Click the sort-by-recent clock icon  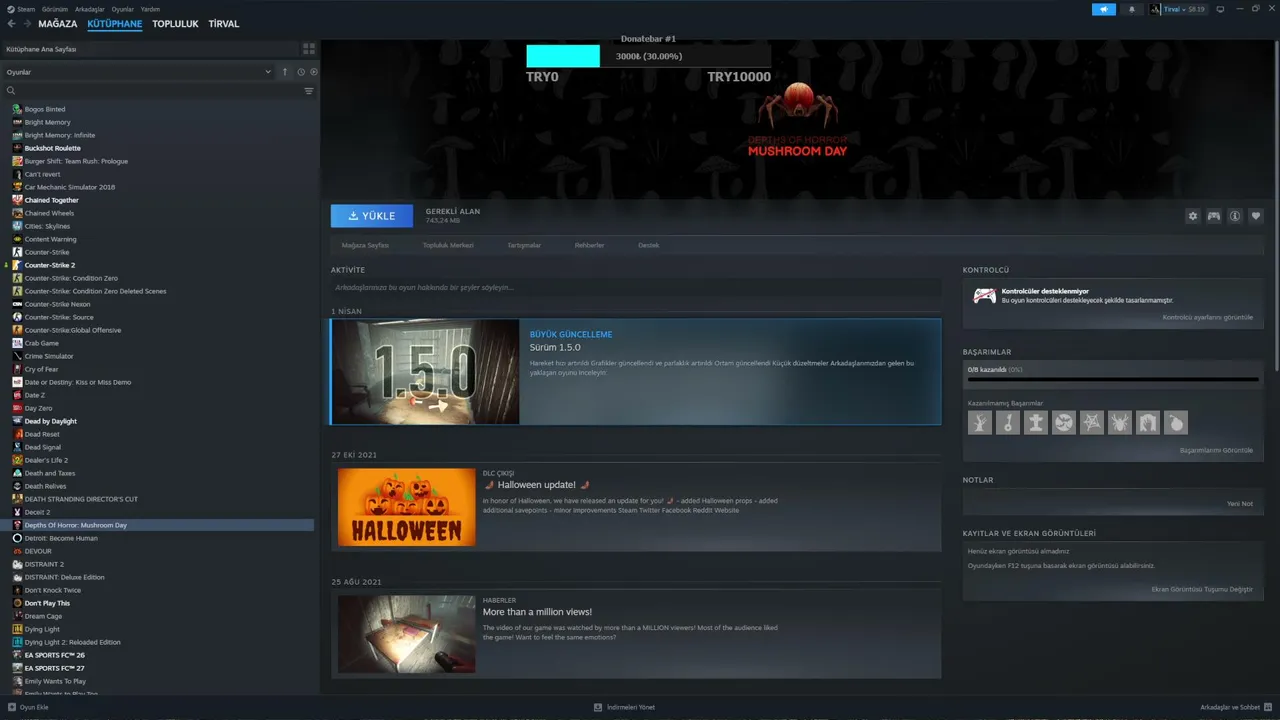300,72
